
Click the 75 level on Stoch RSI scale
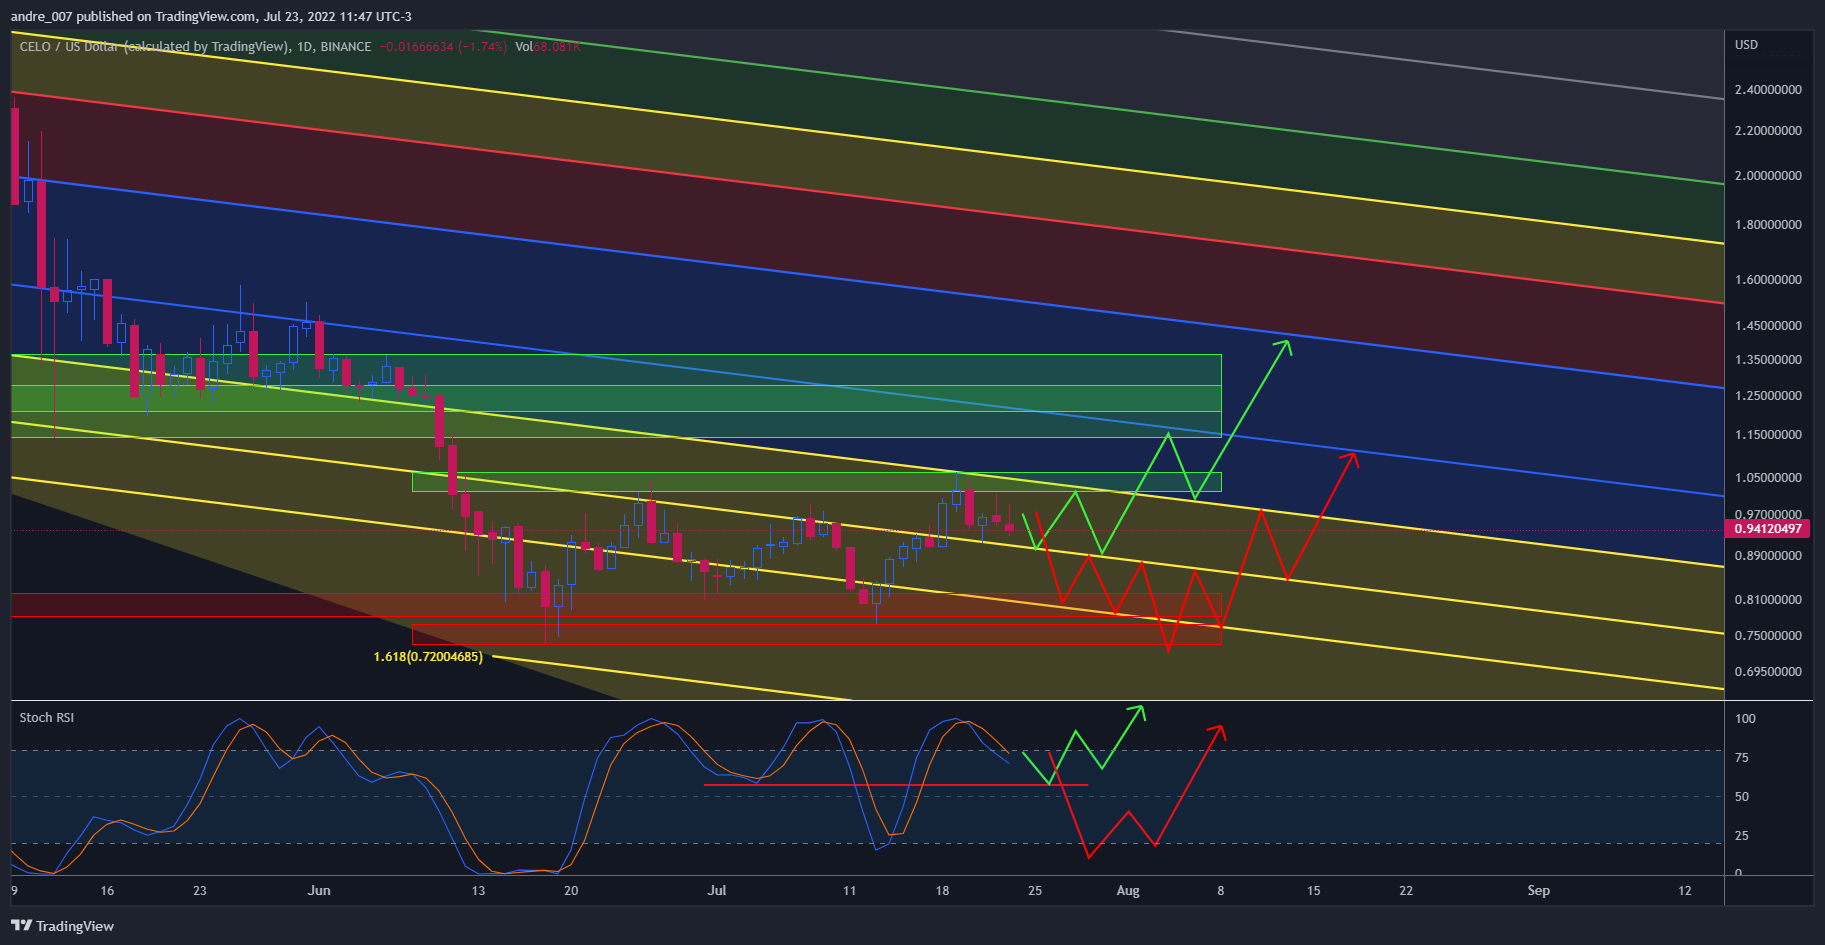point(1742,758)
